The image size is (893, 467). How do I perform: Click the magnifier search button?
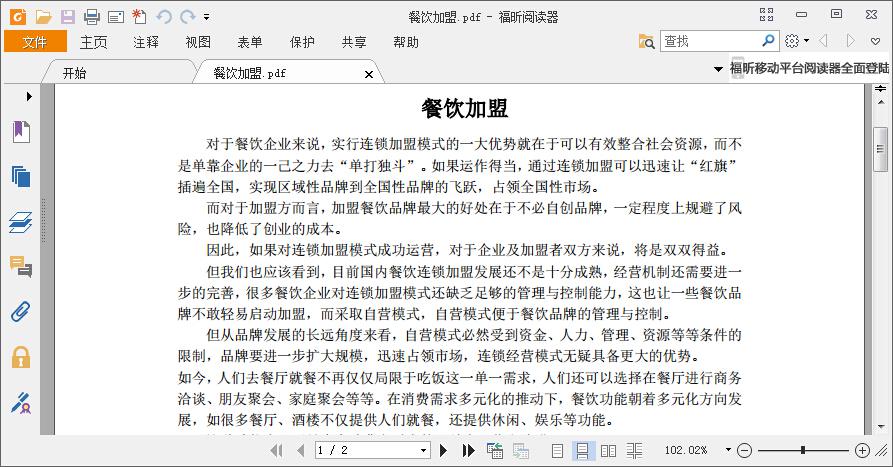(768, 40)
